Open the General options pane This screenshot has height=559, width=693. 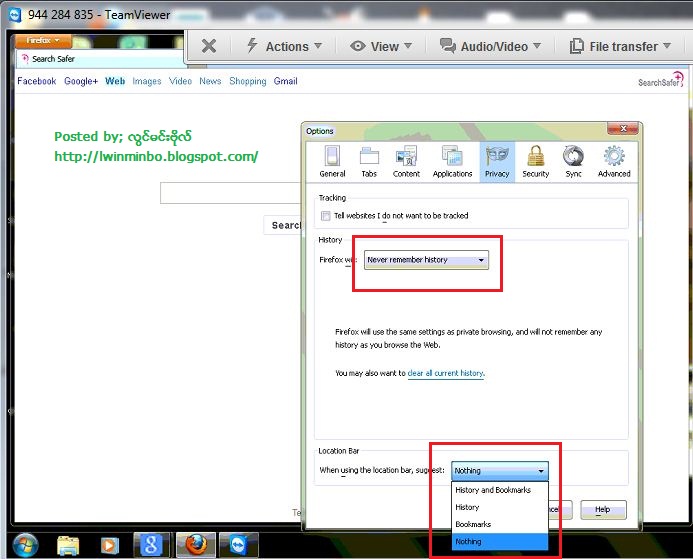click(332, 162)
